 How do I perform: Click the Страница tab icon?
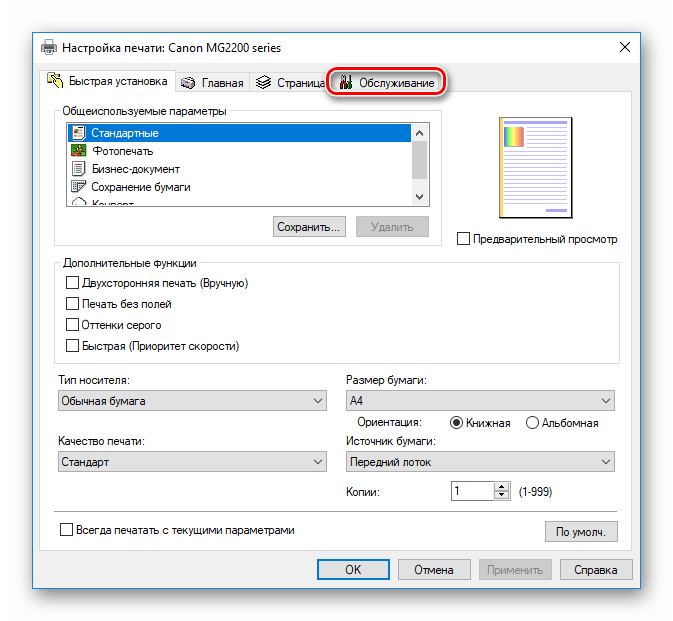coord(263,83)
